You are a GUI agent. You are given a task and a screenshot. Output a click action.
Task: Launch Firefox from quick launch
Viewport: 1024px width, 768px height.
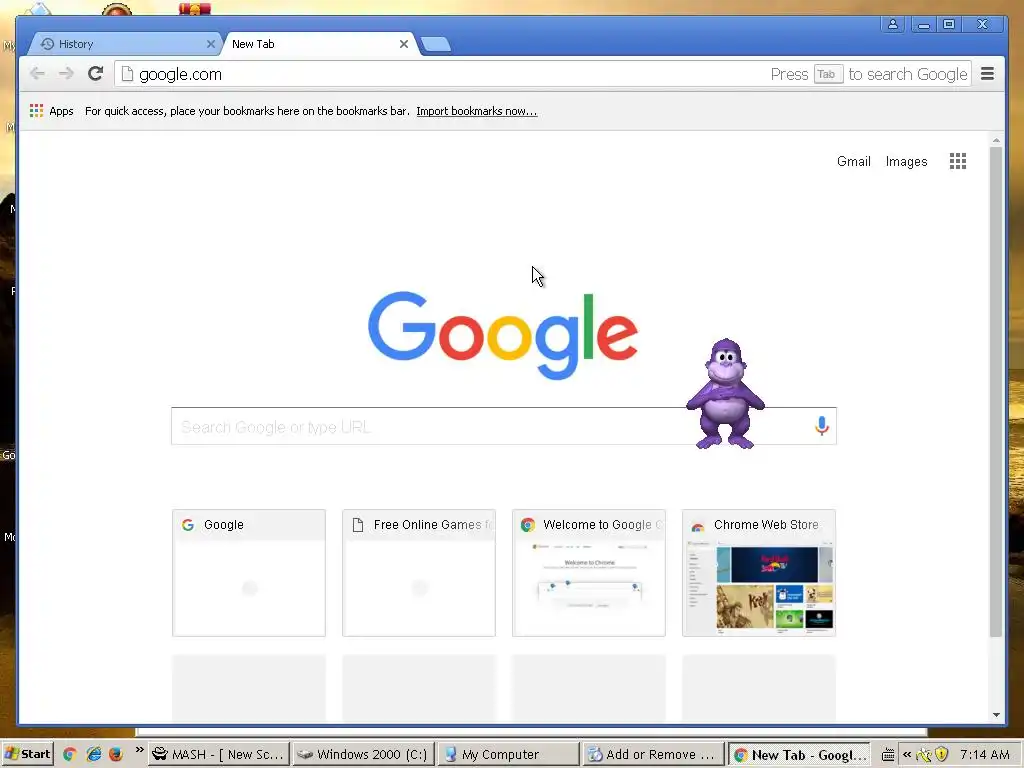[x=116, y=754]
